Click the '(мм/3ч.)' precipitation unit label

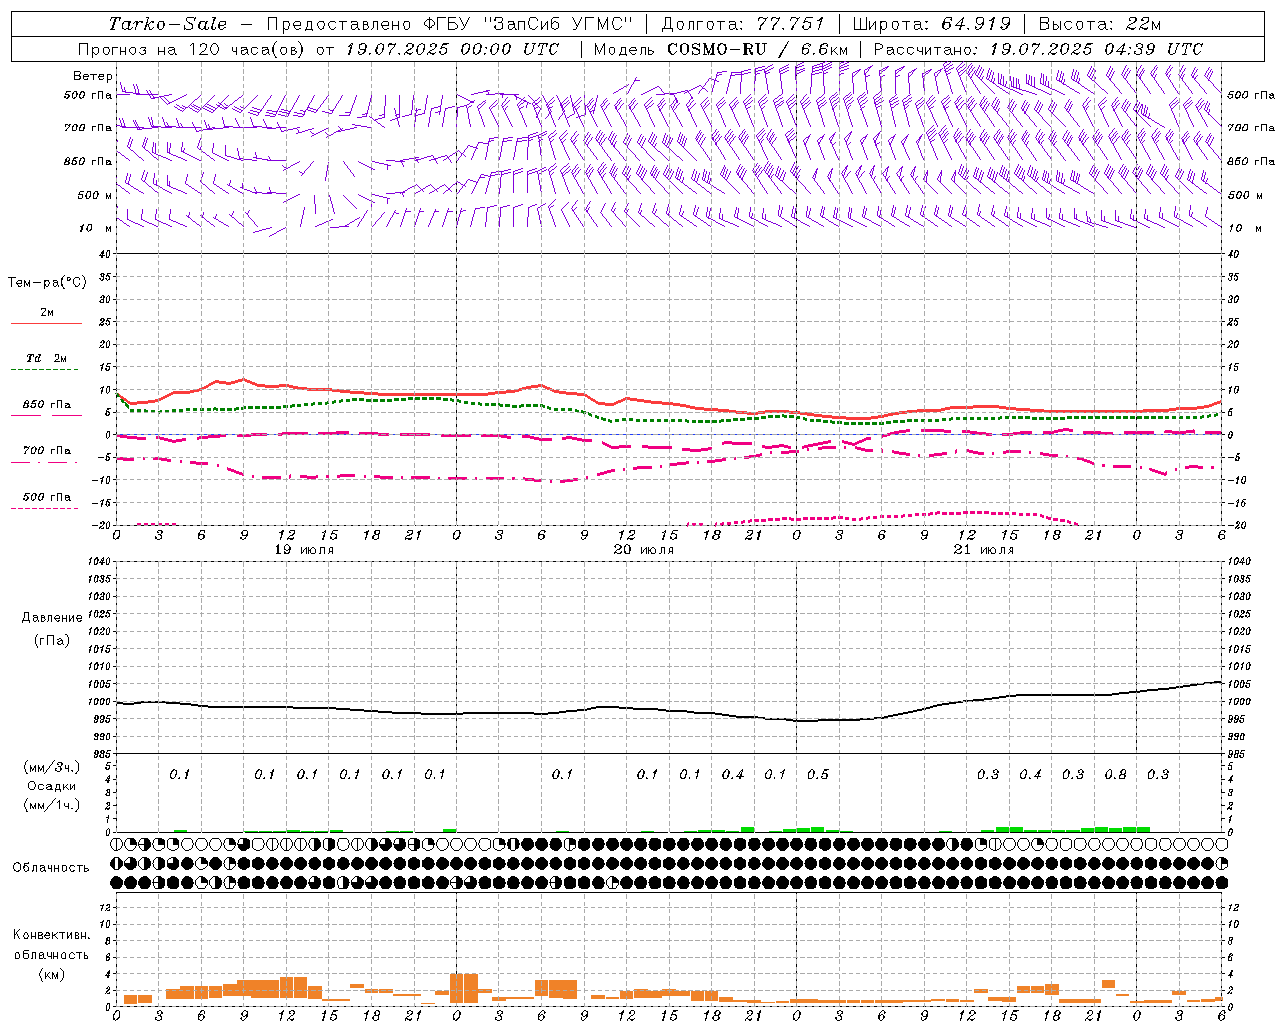[x=52, y=767]
